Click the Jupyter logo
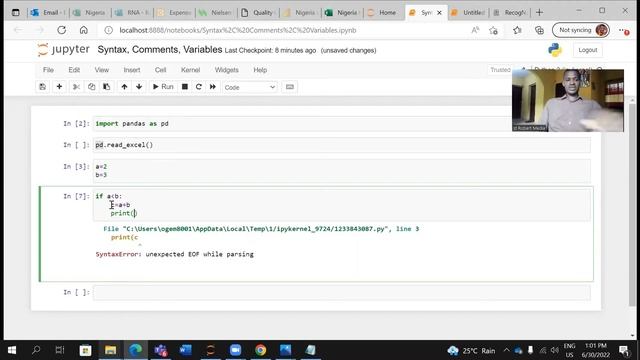The height and width of the screenshot is (360, 640). click(x=63, y=50)
